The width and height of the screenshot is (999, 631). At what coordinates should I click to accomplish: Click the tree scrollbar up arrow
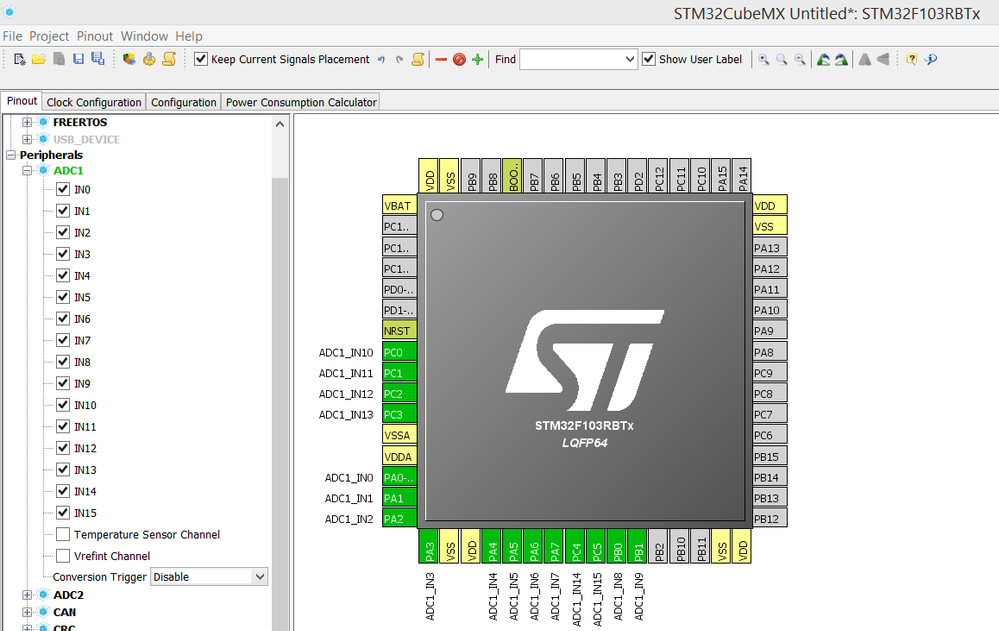click(x=280, y=124)
